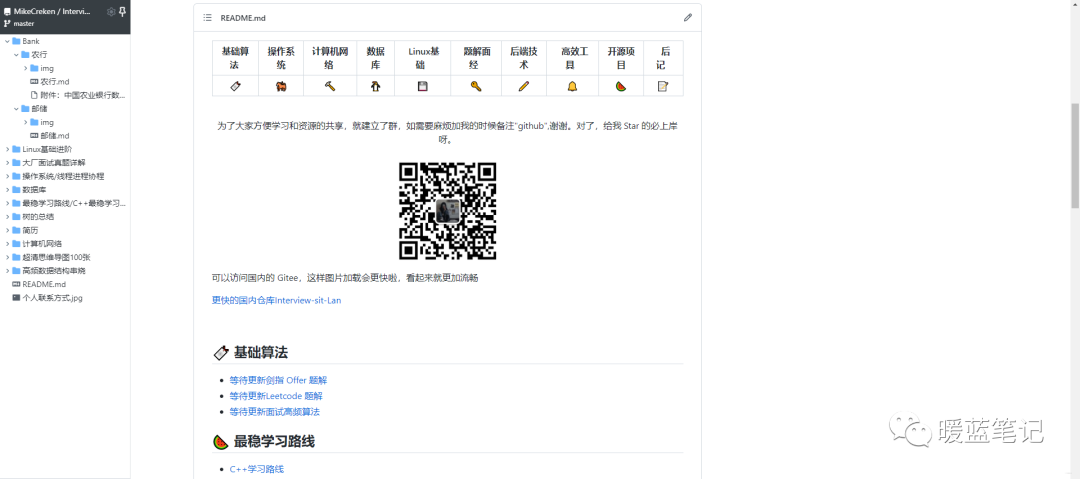Expand the img folder under 农行
This screenshot has height=479, width=1080.
pos(25,68)
